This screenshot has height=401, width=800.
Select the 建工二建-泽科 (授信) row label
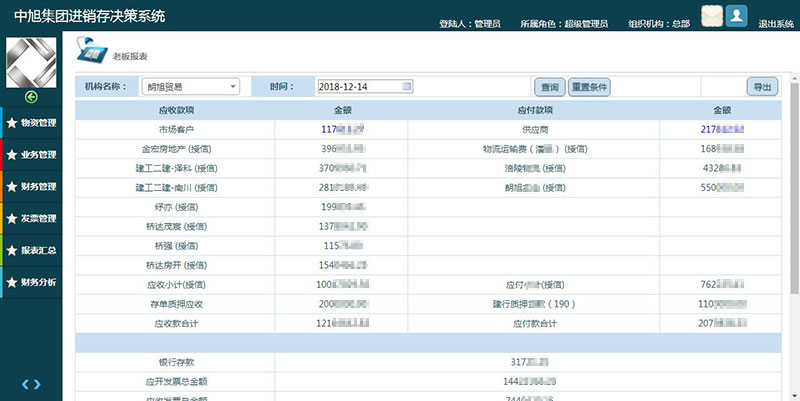point(176,168)
